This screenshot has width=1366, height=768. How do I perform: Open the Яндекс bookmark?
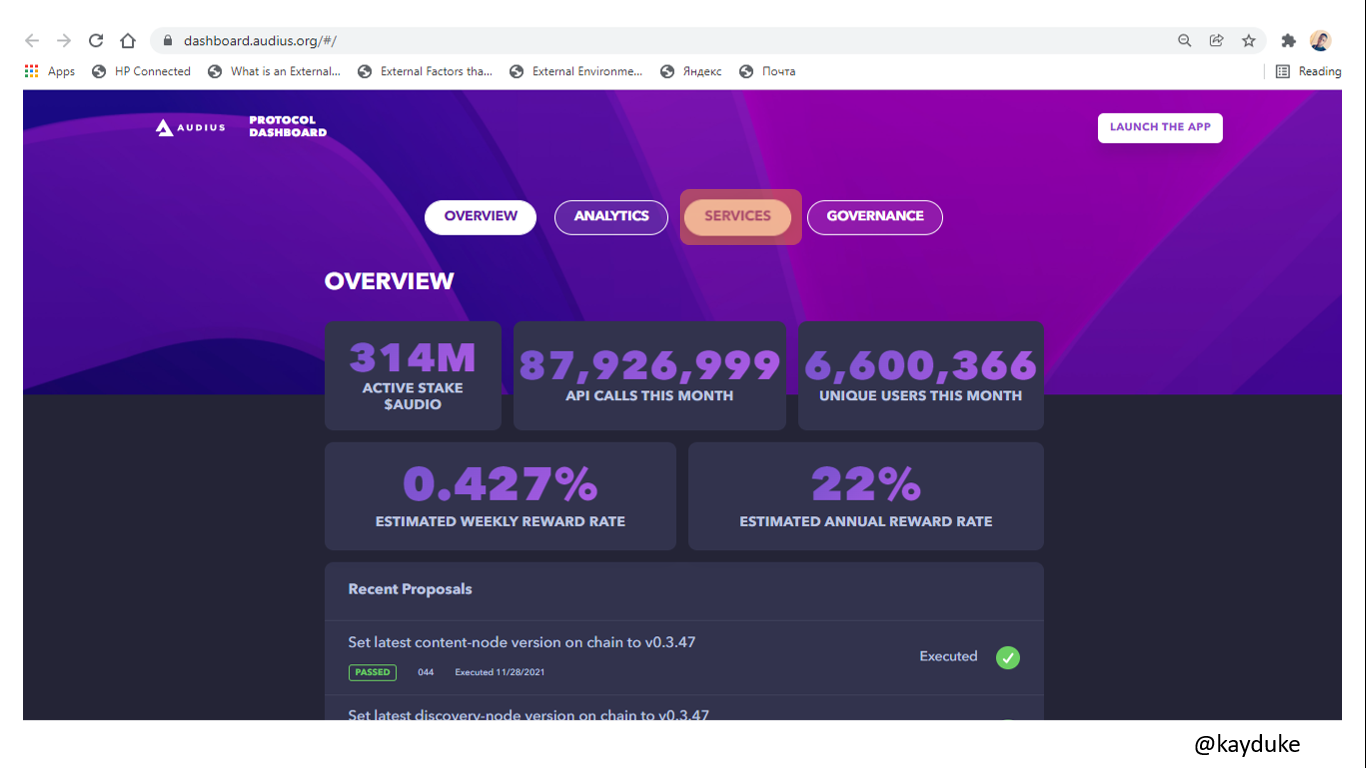pyautogui.click(x=691, y=71)
